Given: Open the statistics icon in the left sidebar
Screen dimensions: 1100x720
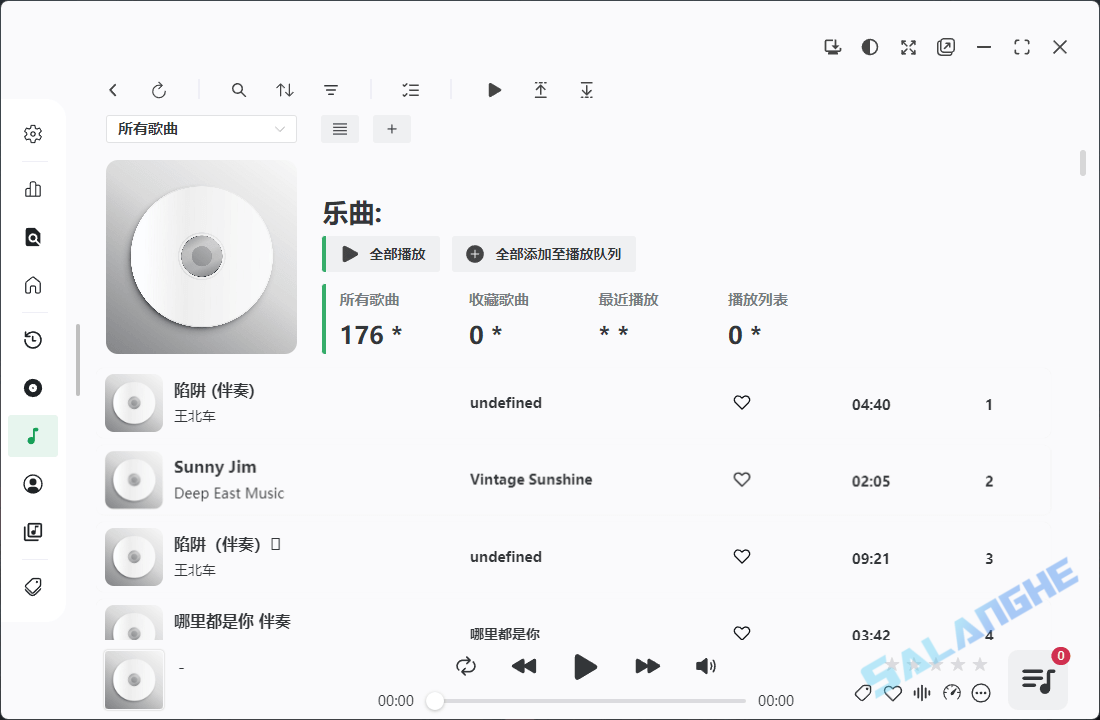Looking at the screenshot, I should 33,188.
